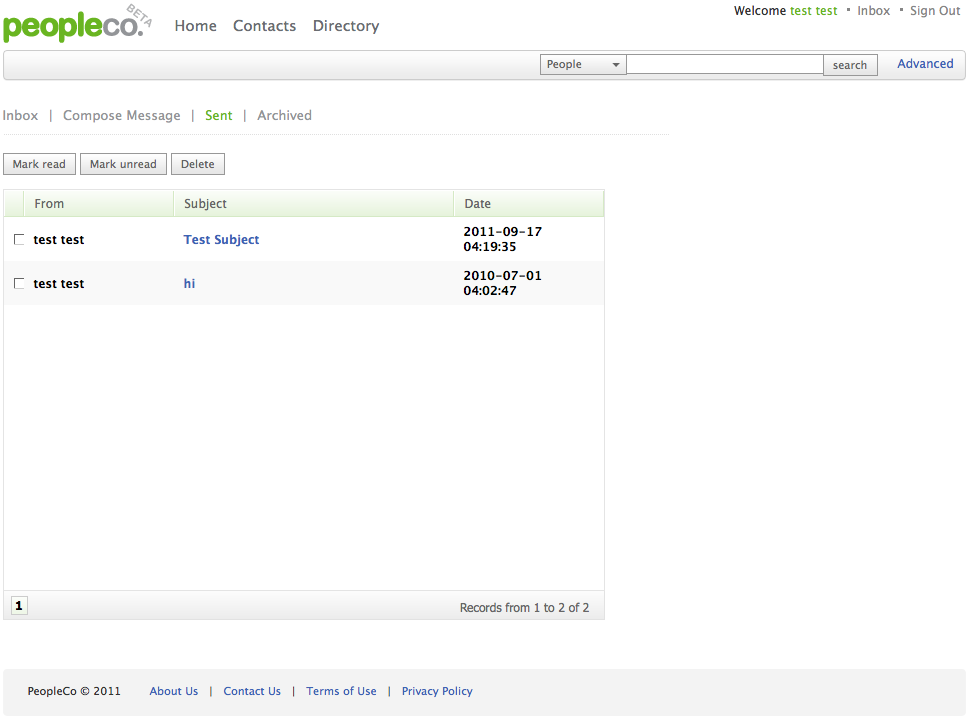Go to the Home menu
980x721 pixels.
(195, 26)
